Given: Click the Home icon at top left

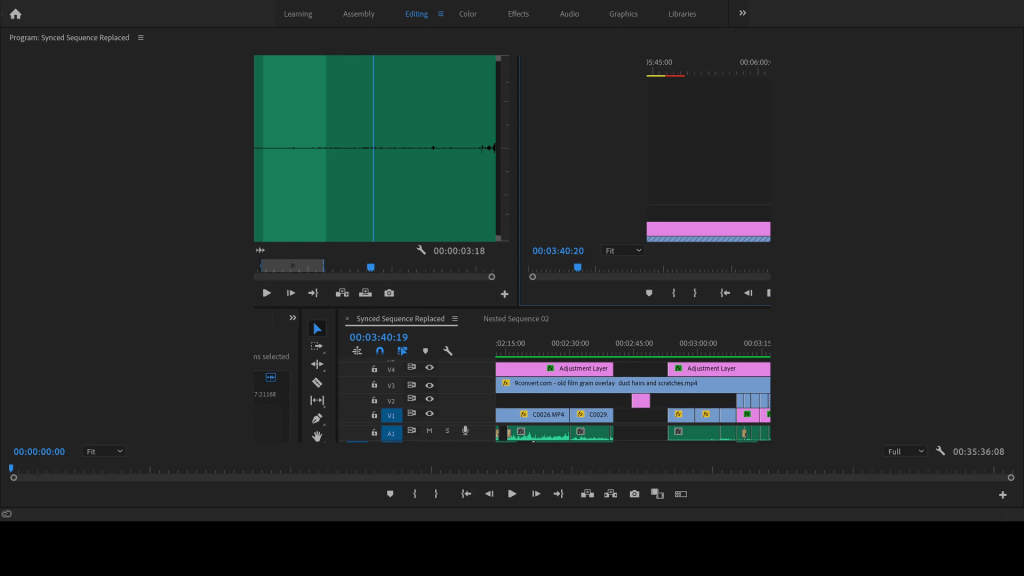Looking at the screenshot, I should 15,14.
